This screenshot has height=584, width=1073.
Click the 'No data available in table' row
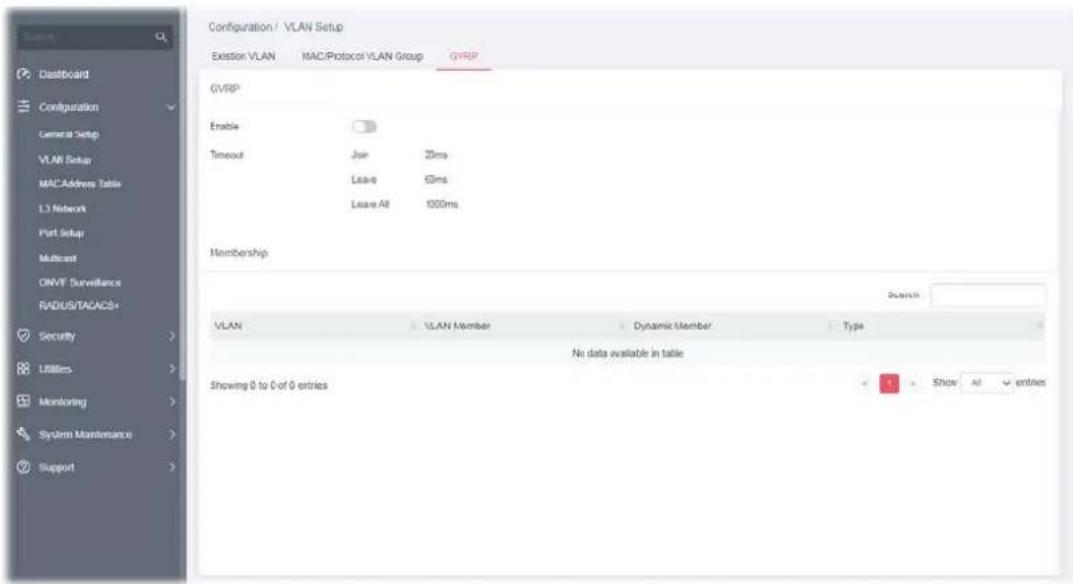628,353
